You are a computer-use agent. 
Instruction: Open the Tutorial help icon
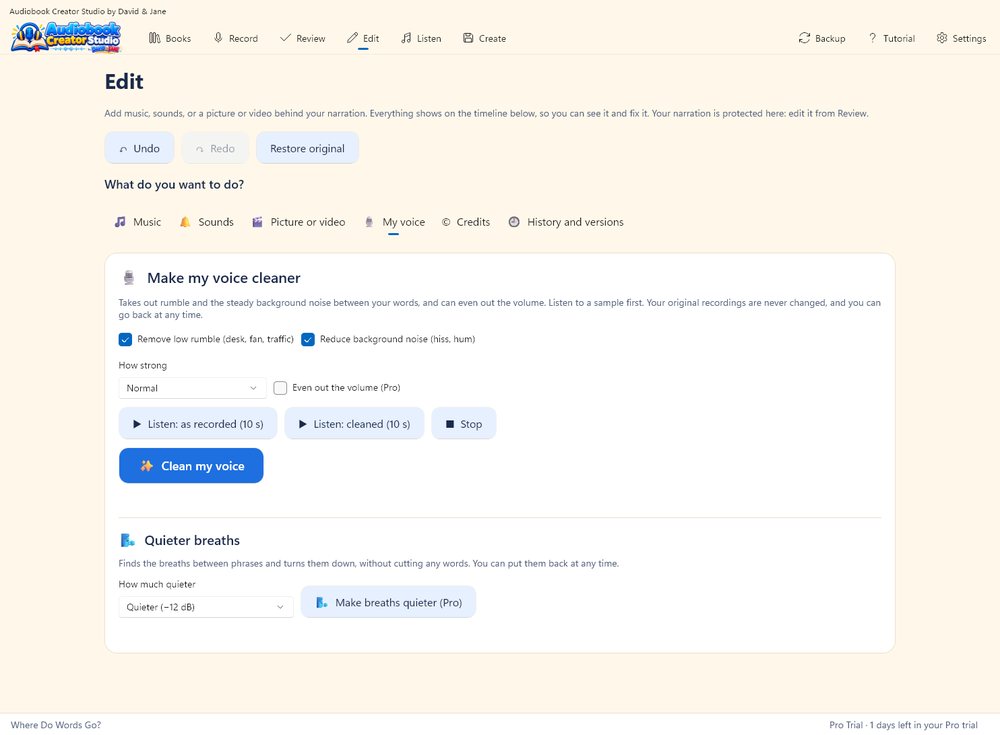pyautogui.click(x=872, y=38)
